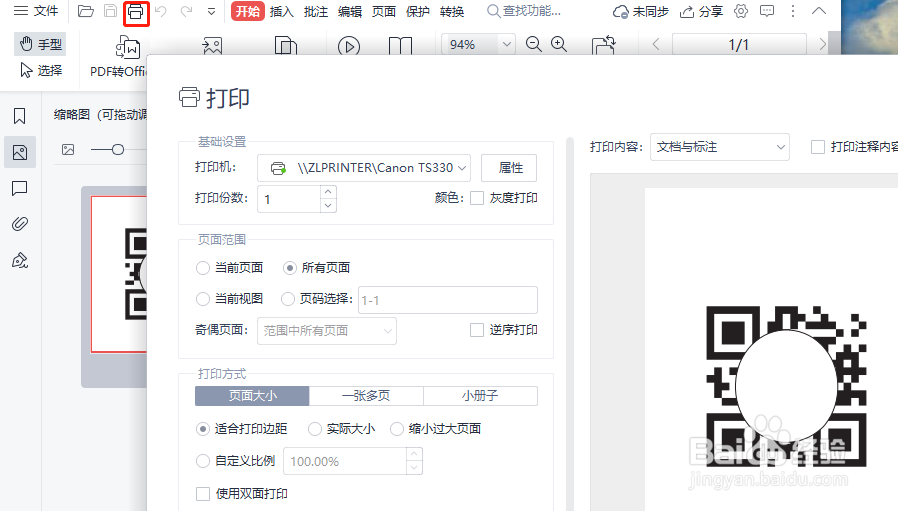Increase the print copies with the up arrow
This screenshot has height=511, width=898.
click(x=328, y=192)
